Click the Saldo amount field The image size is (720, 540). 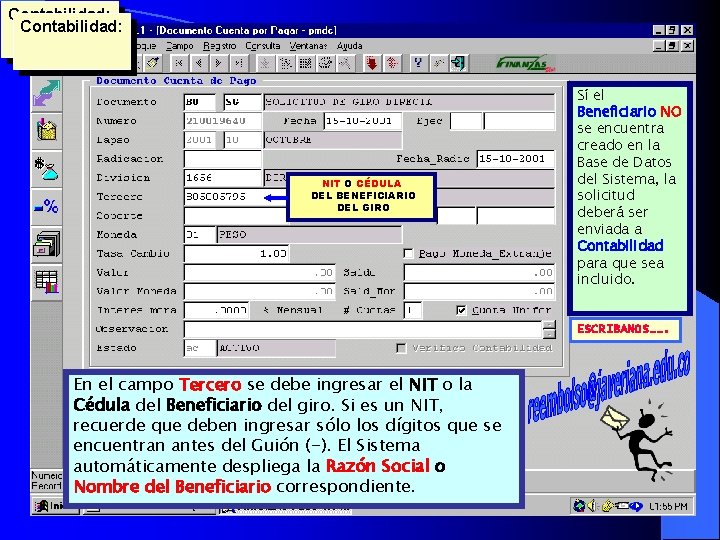(x=479, y=273)
